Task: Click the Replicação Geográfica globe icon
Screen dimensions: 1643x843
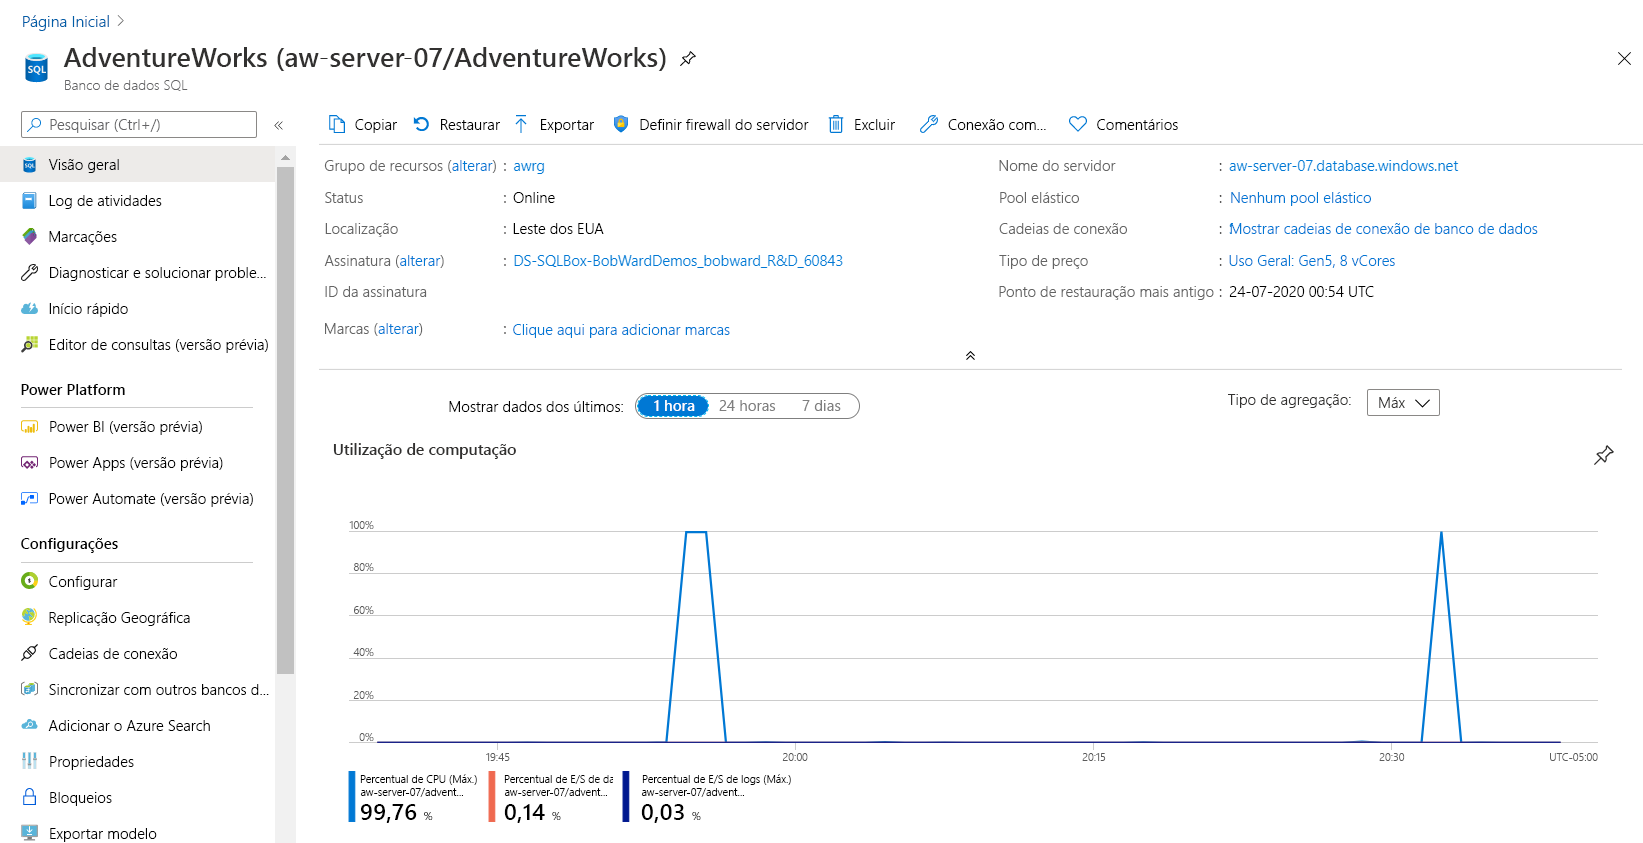Action: pos(30,617)
